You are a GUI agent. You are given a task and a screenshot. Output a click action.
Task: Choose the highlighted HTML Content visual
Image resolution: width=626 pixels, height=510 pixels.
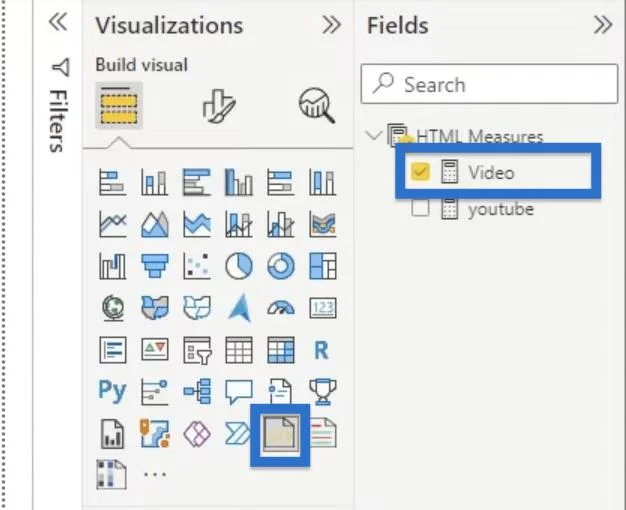280,435
